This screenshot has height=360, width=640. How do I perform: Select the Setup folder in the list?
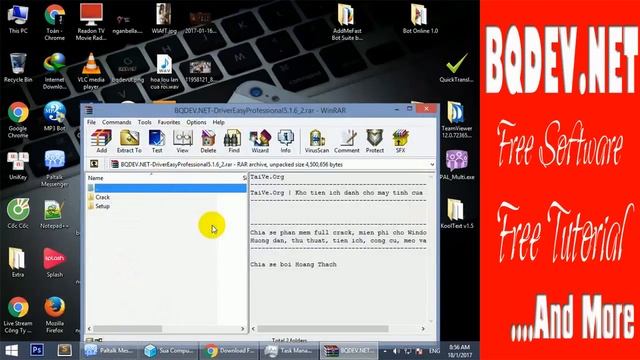pyautogui.click(x=99, y=206)
